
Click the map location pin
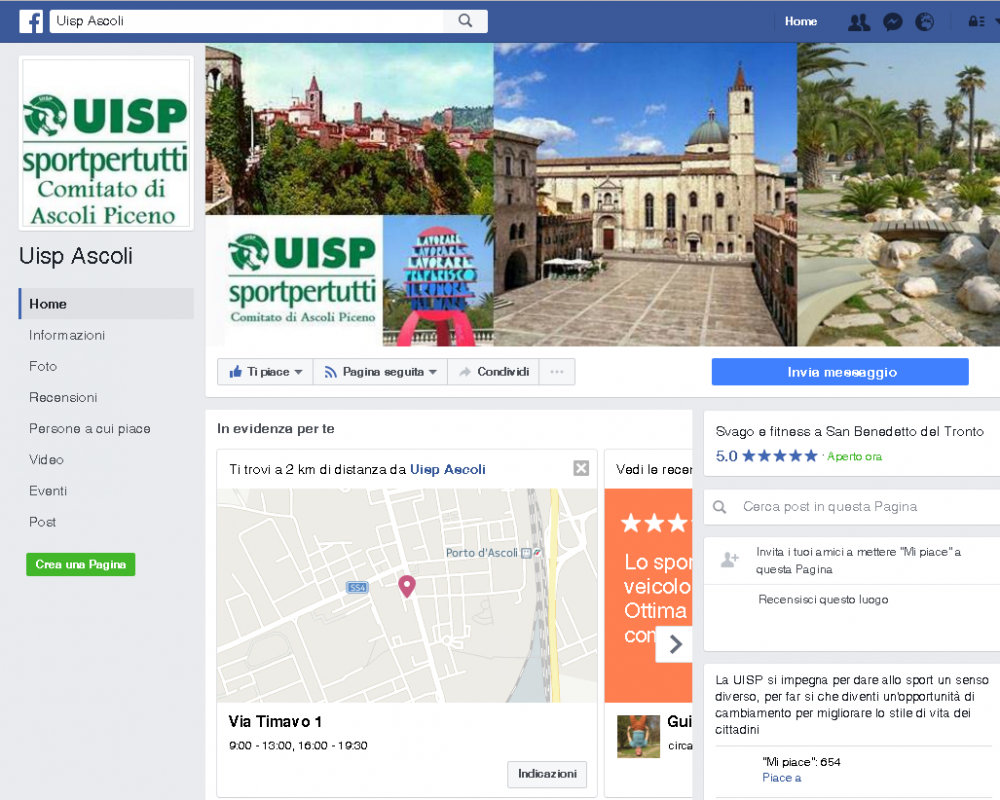[x=407, y=586]
